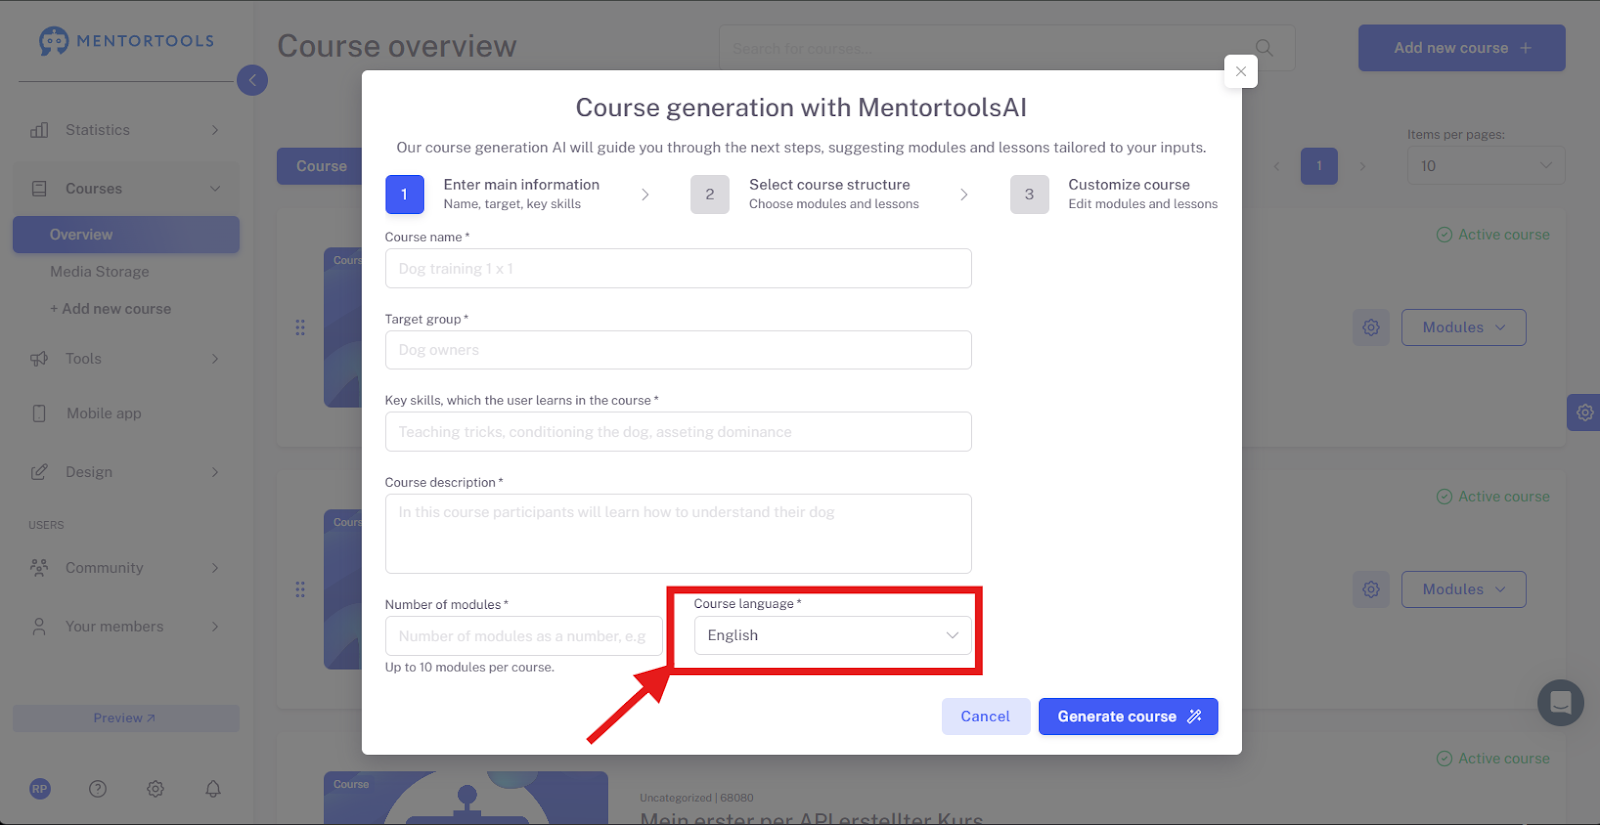1600x825 pixels.
Task: Expand the Statistics sidebar menu
Action: tap(126, 130)
